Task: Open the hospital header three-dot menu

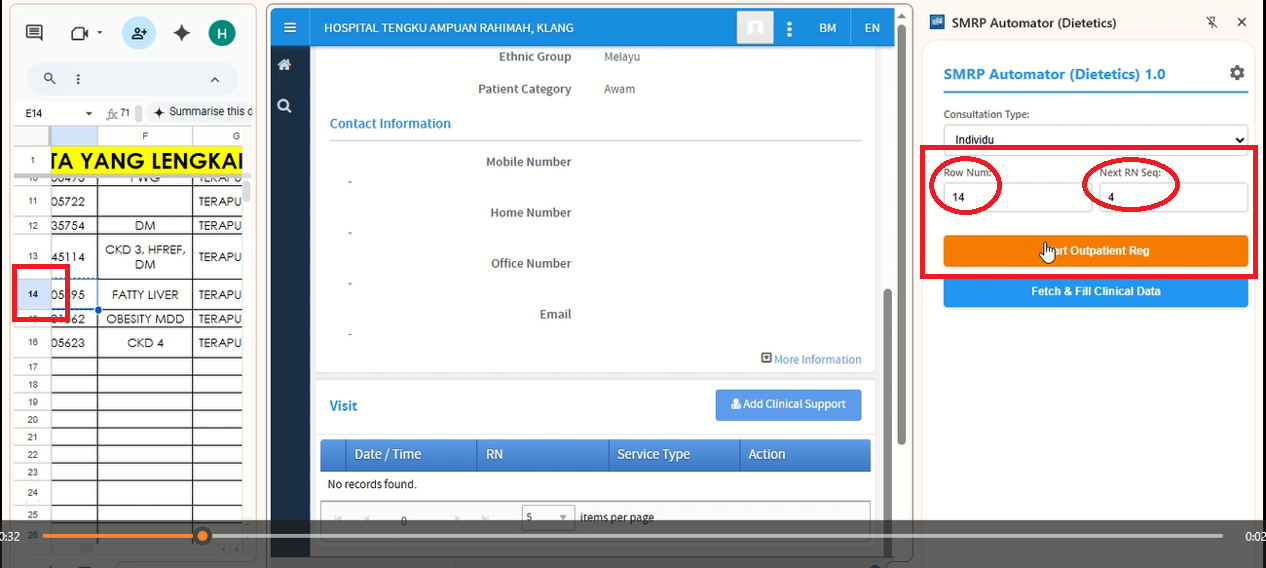Action: [790, 28]
